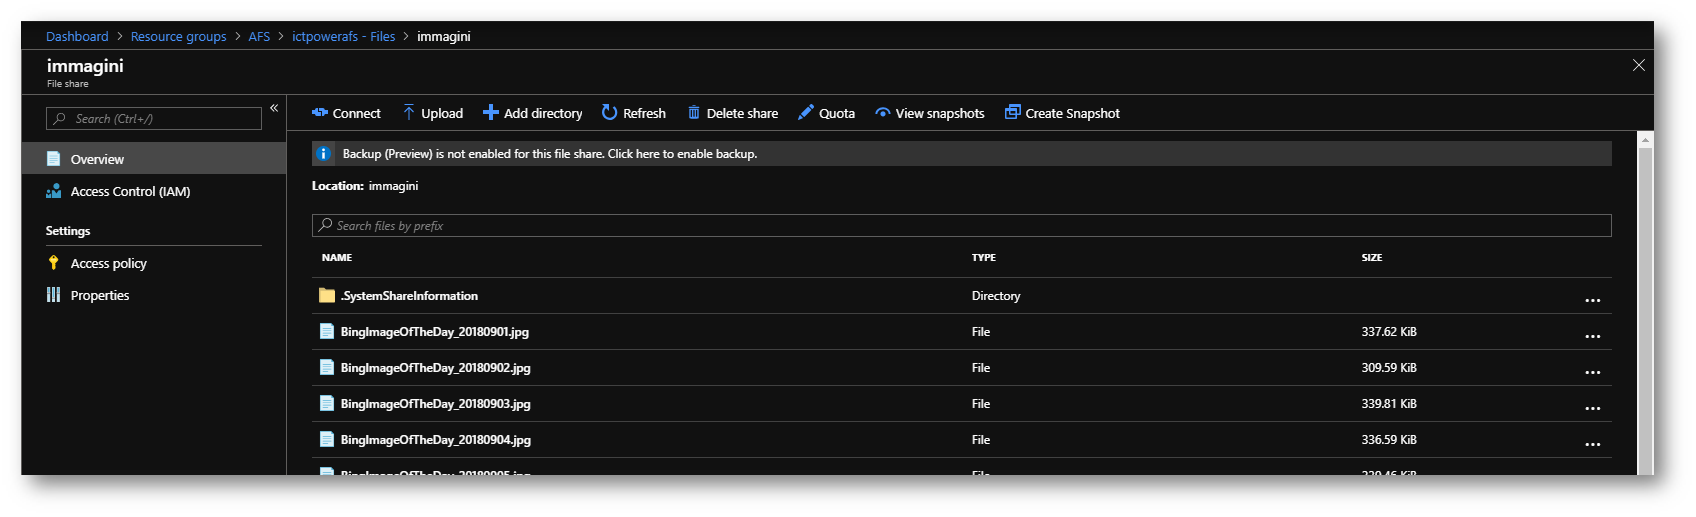Go to Resource groups breadcrumb

(x=178, y=36)
